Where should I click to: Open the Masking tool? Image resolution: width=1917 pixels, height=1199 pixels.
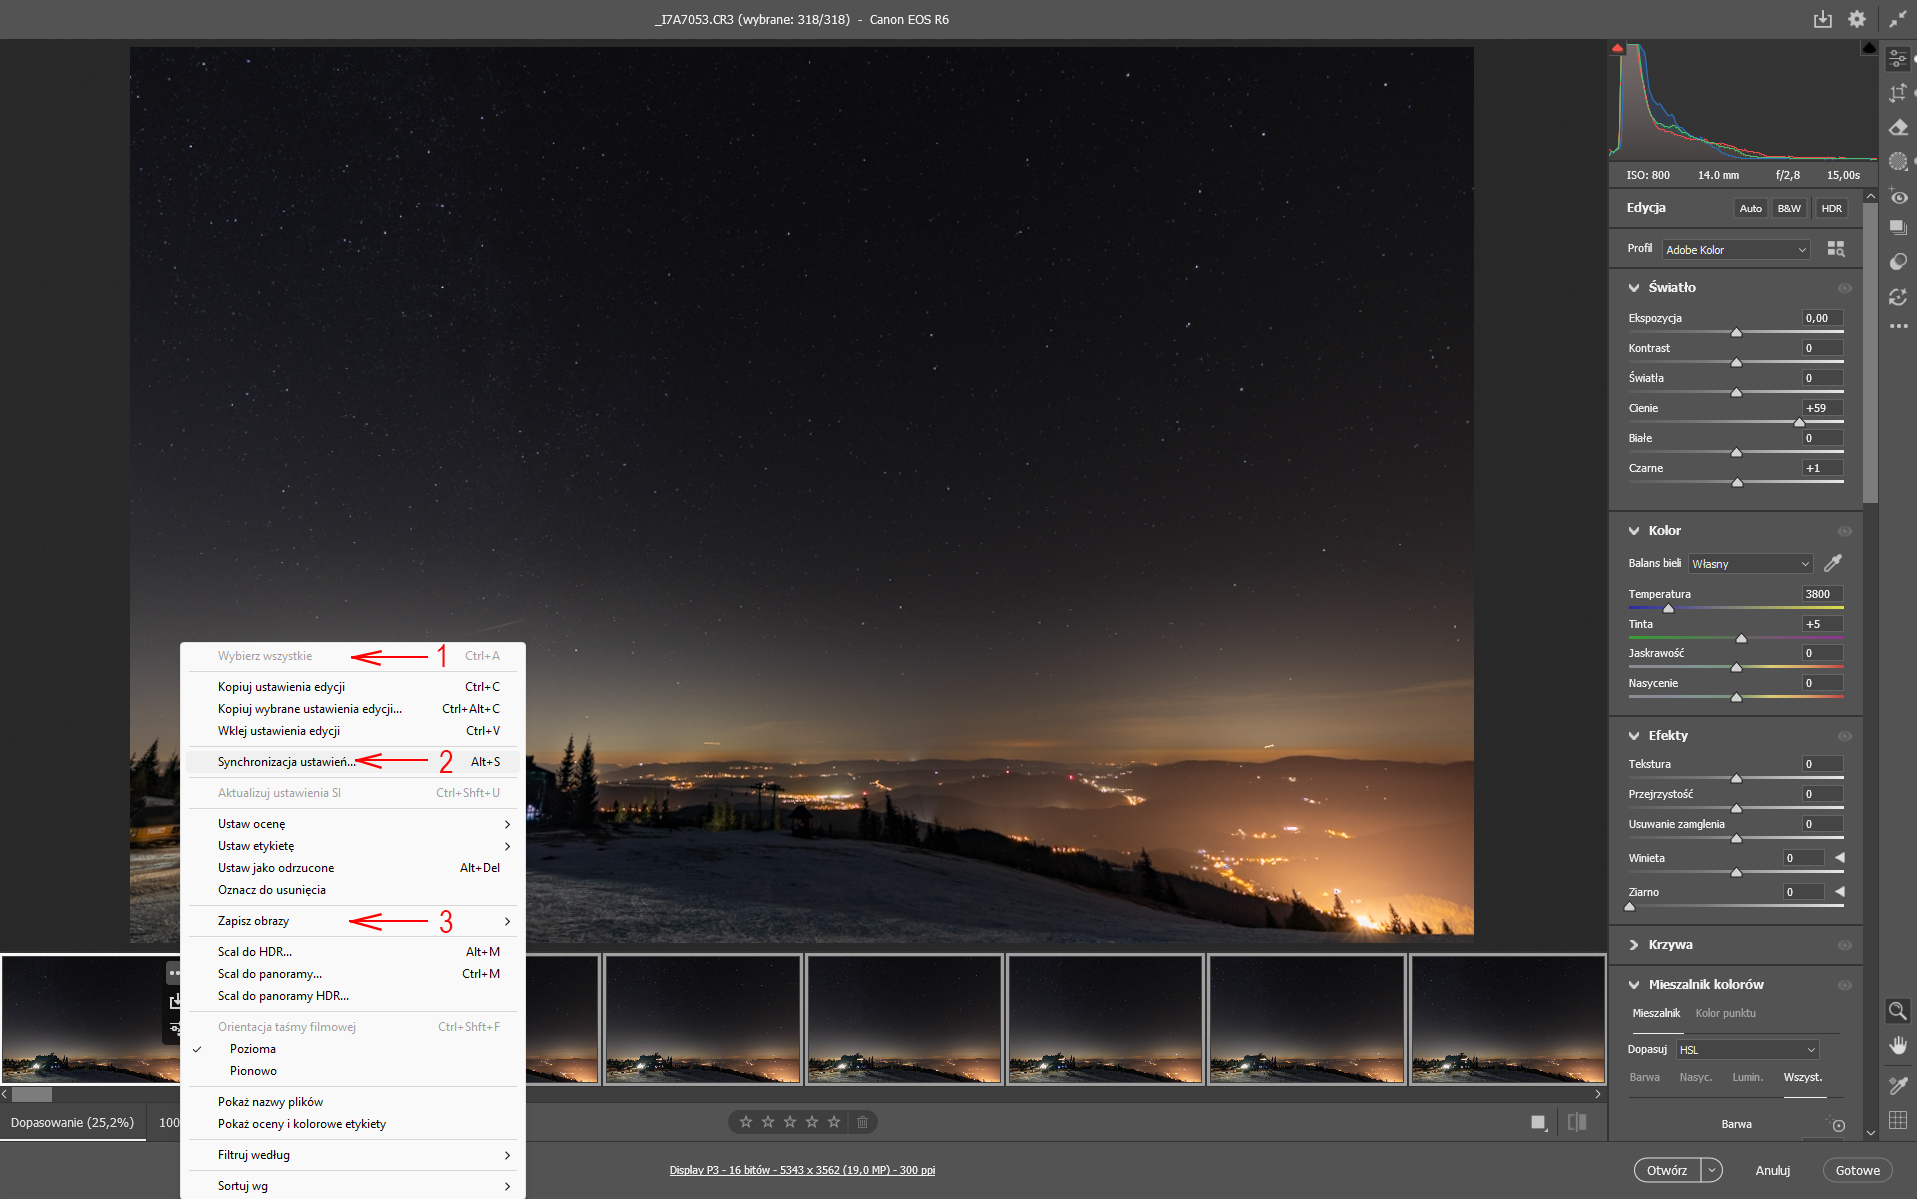tap(1898, 161)
